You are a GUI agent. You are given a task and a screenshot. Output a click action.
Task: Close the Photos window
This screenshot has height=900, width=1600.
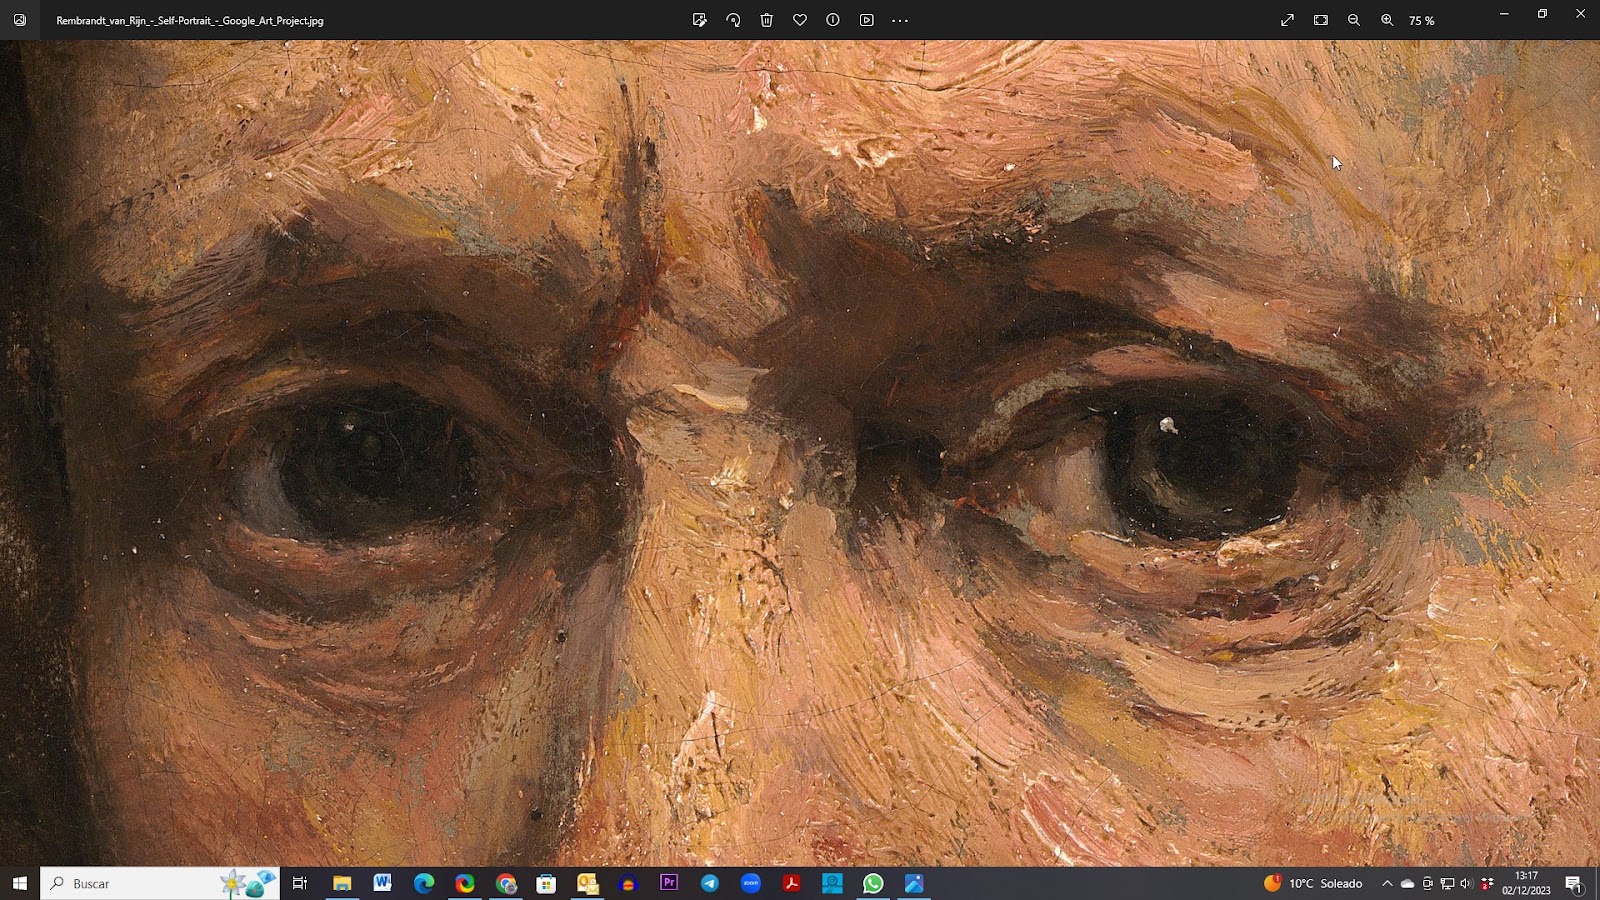(x=1580, y=14)
